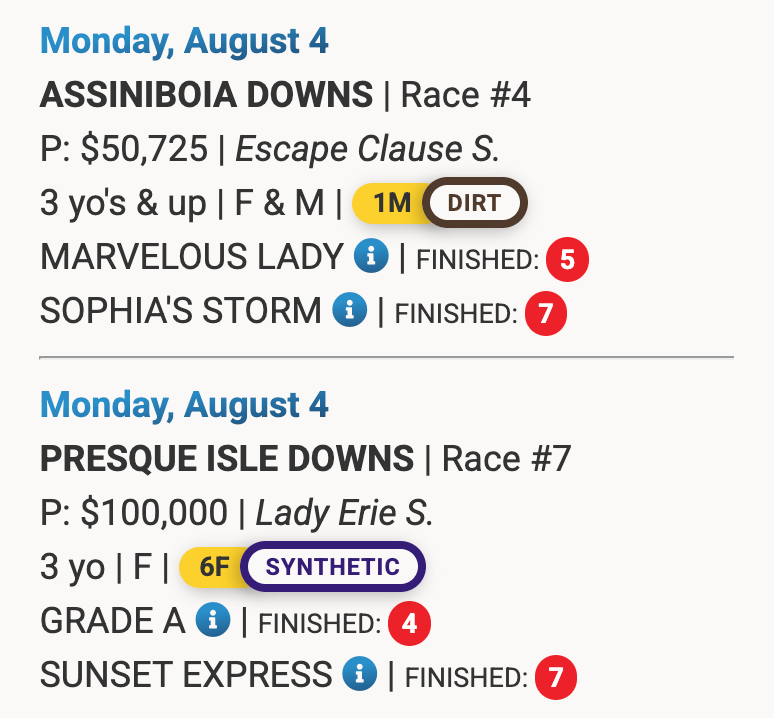Open info icon beside SOPHIA'S STORM

pos(349,311)
